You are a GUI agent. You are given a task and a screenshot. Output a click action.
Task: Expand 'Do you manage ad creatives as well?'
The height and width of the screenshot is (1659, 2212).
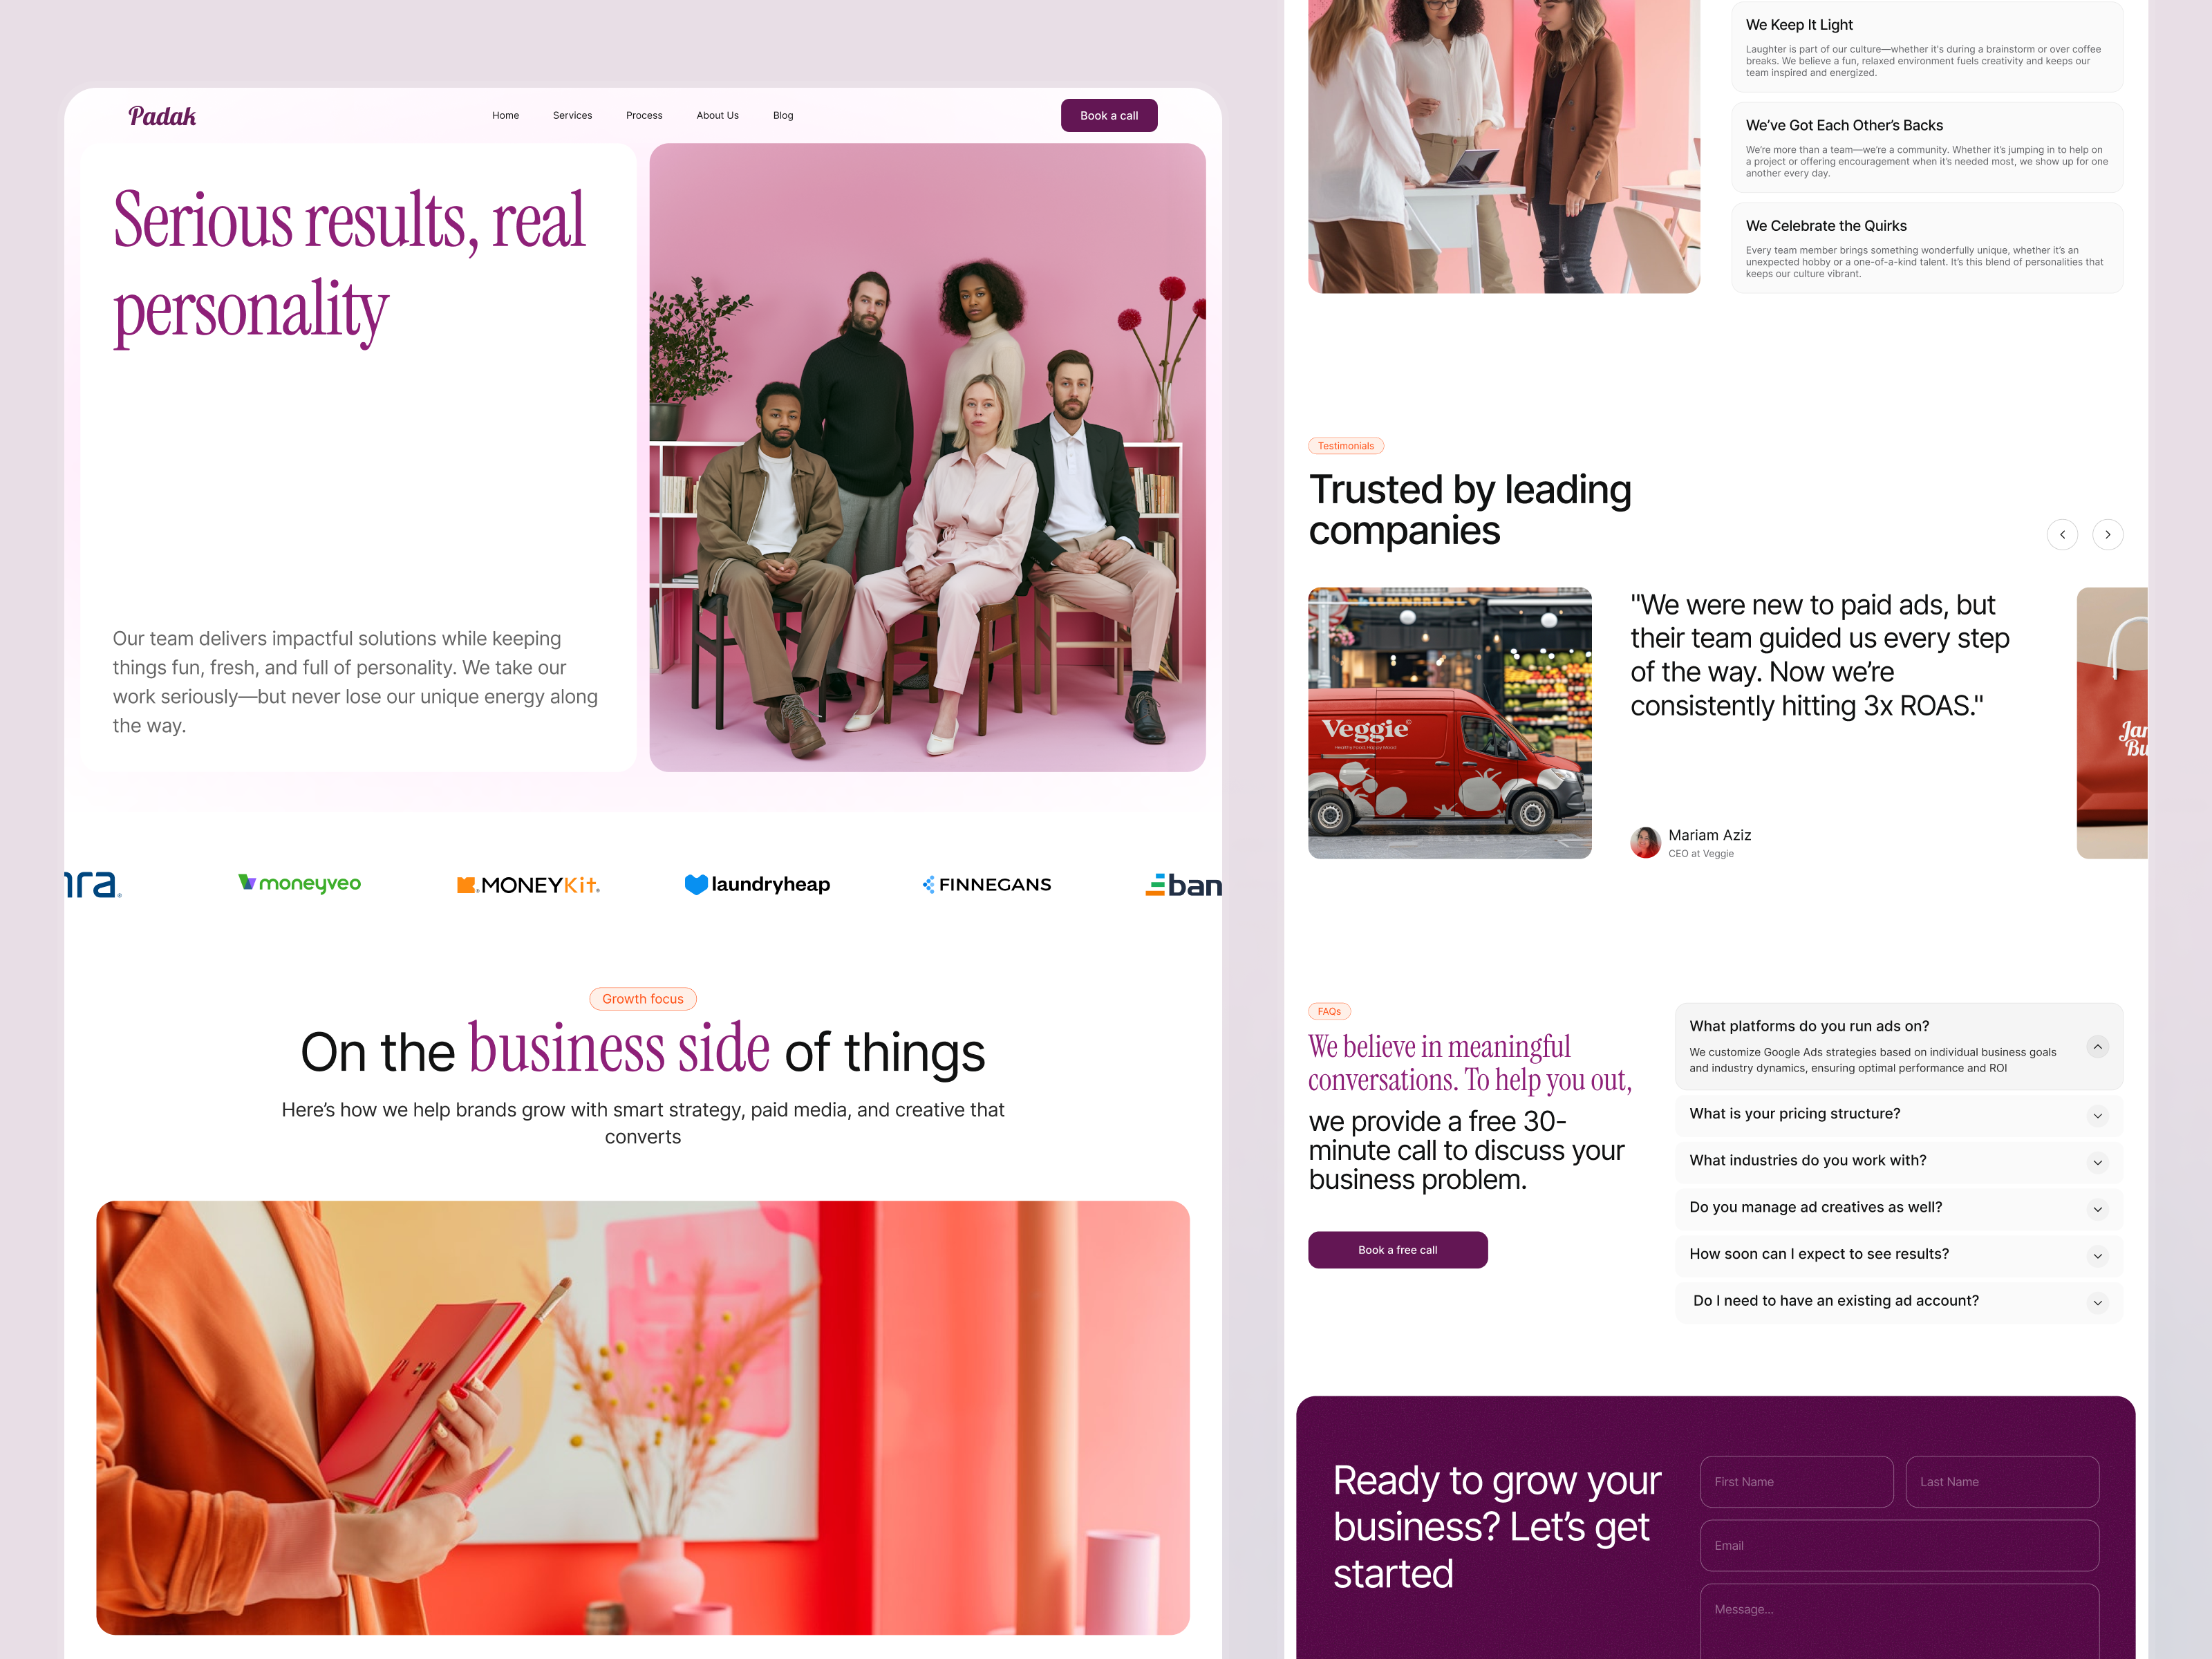pyautogui.click(x=1898, y=1208)
